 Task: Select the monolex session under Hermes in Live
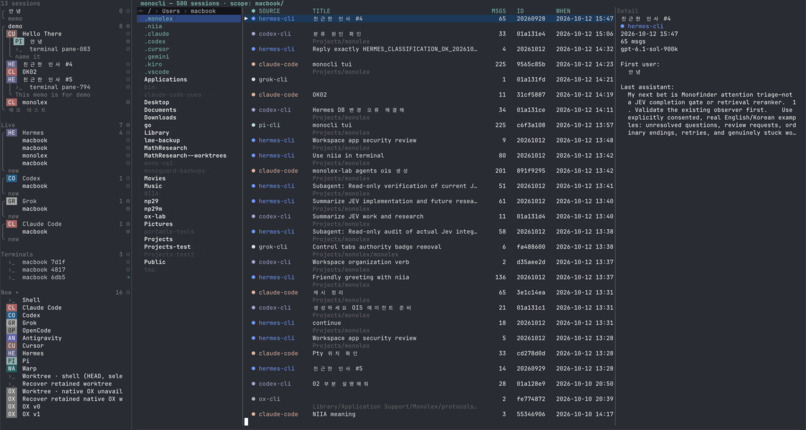click(35, 156)
